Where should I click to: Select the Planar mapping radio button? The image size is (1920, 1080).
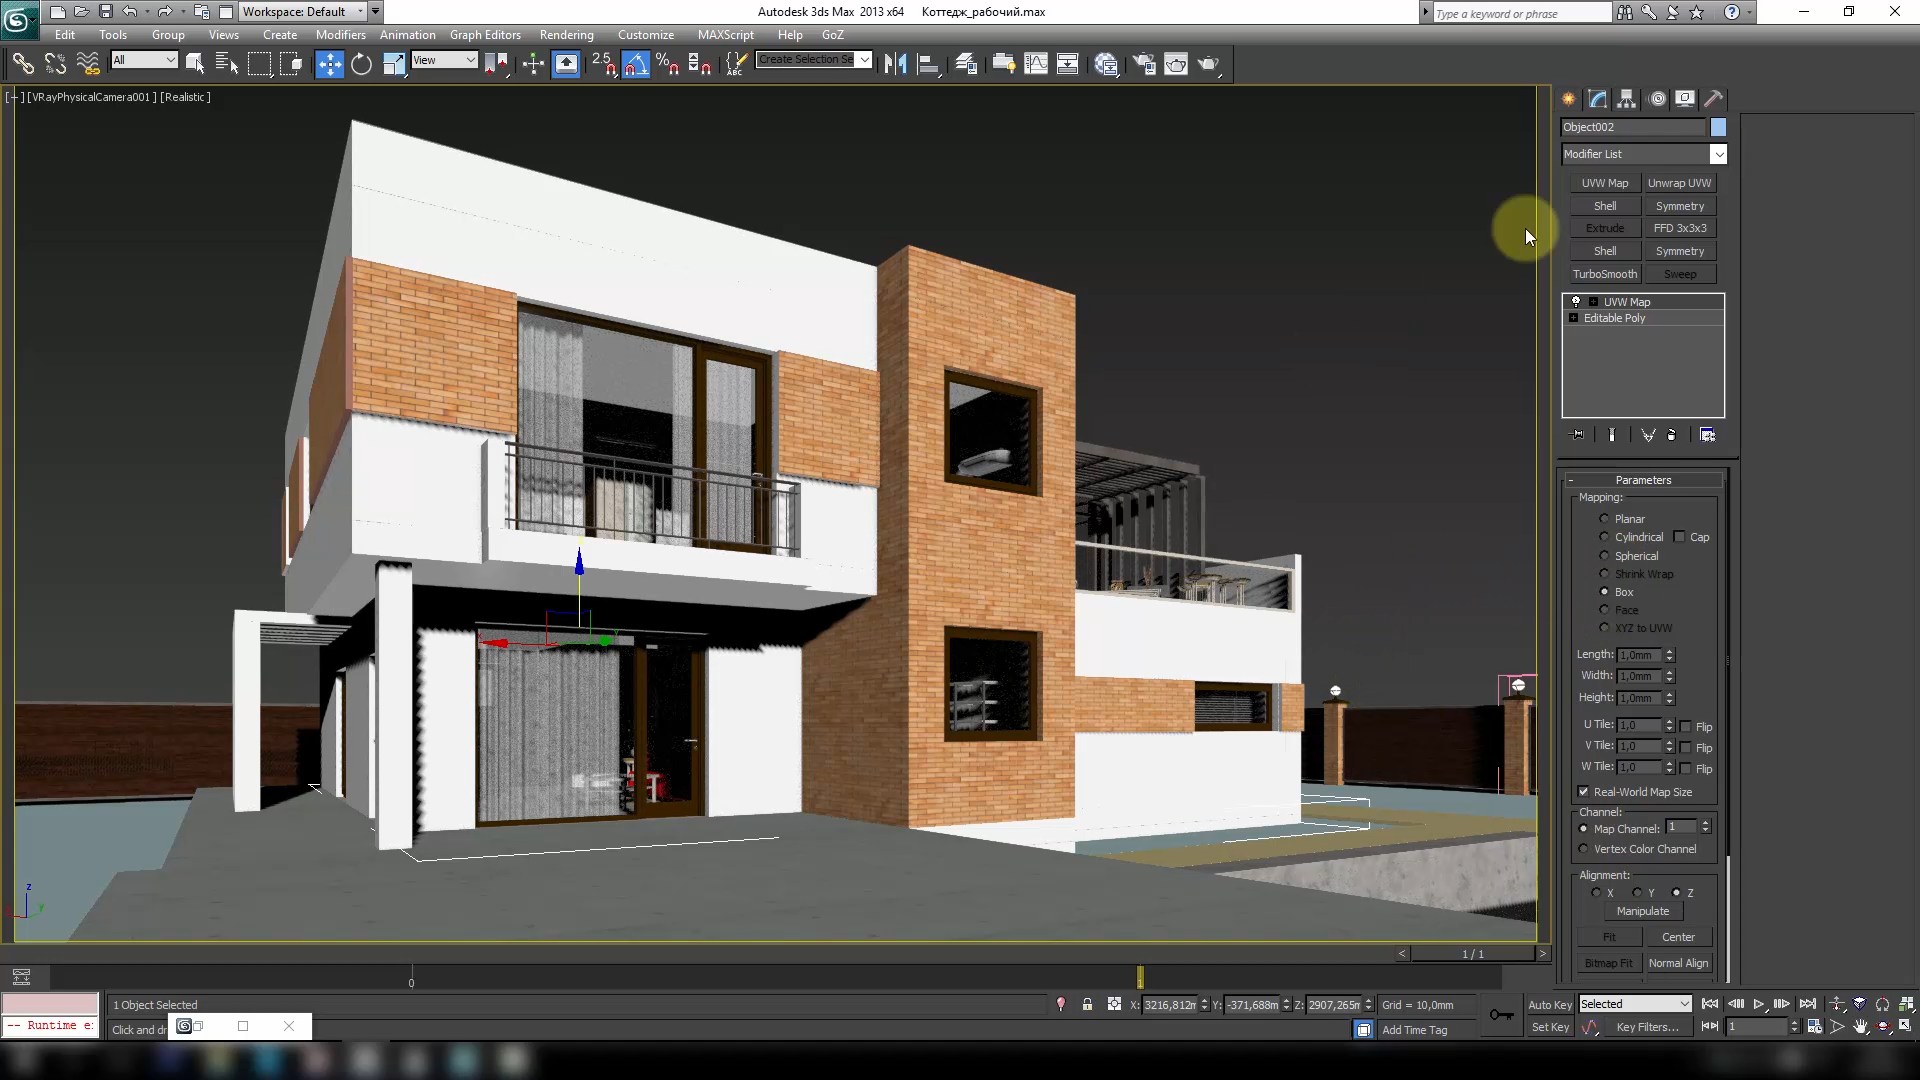[1605, 518]
